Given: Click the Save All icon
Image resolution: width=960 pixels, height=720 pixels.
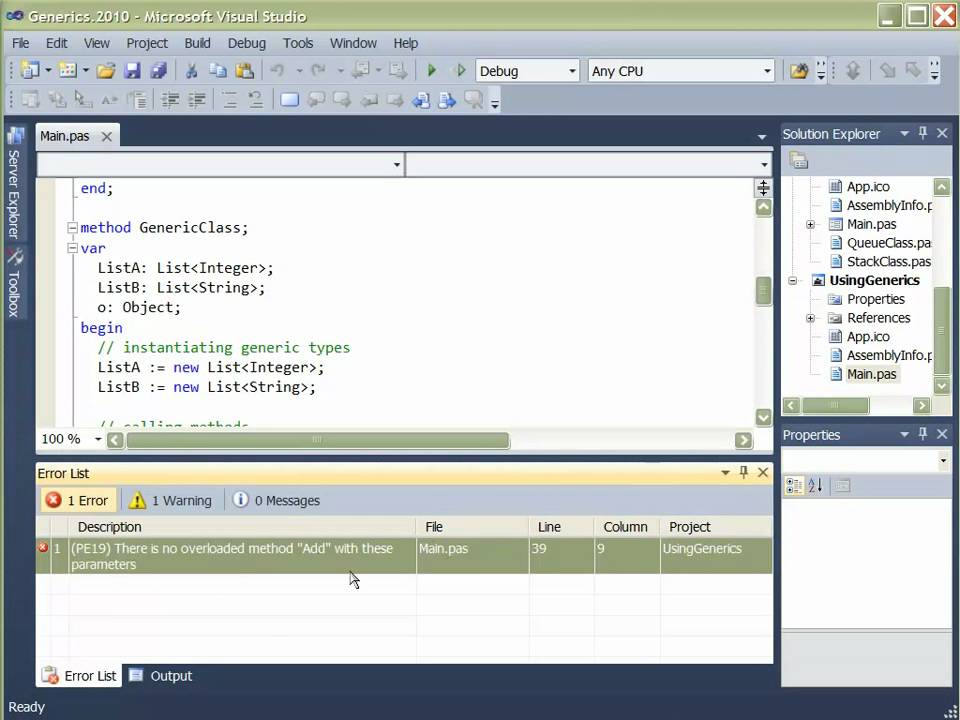Looking at the screenshot, I should pos(159,71).
